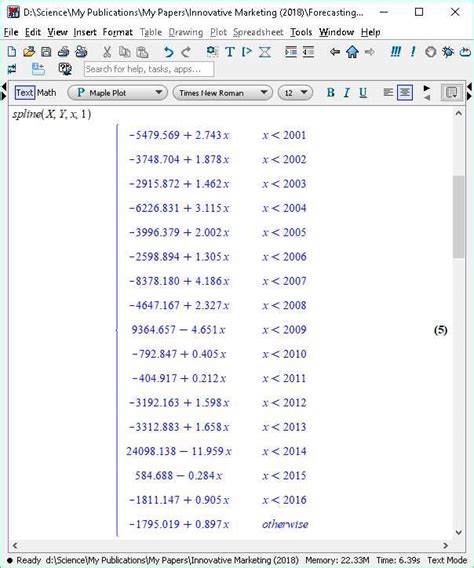Click the search for help field
Screen dimensions: 474x568
pos(149,69)
